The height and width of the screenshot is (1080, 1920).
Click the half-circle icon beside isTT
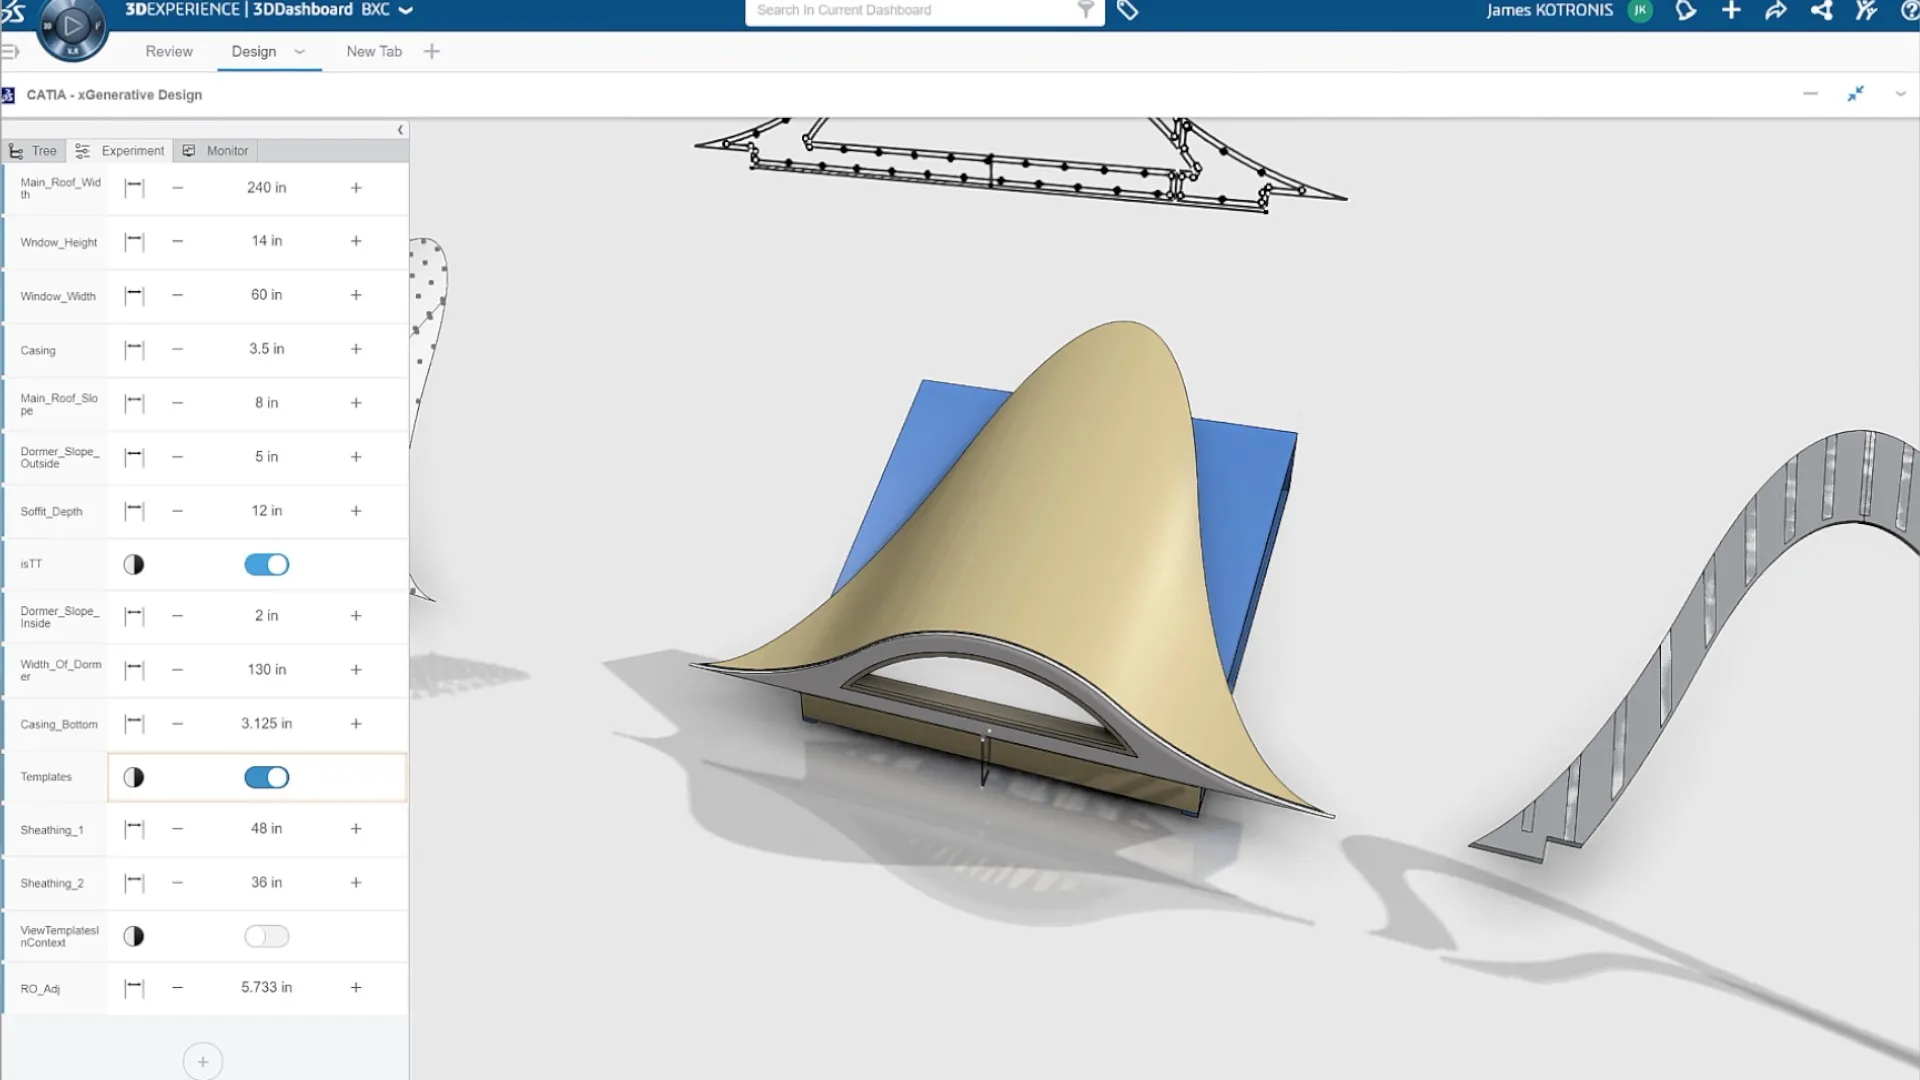(134, 565)
